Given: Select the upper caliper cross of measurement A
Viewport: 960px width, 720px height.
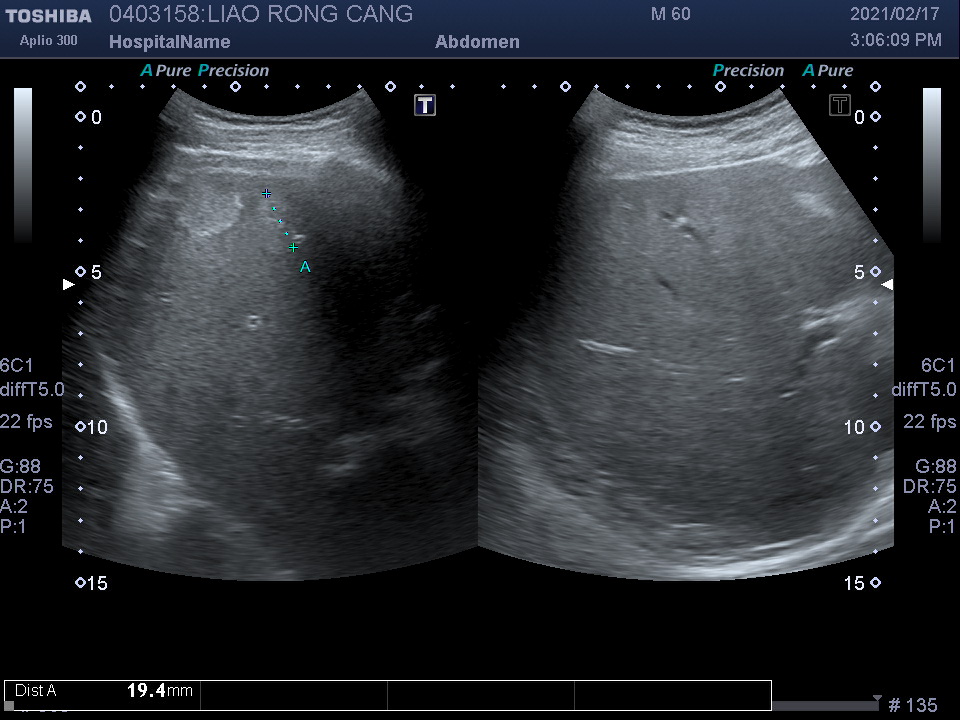Looking at the screenshot, I should (266, 192).
